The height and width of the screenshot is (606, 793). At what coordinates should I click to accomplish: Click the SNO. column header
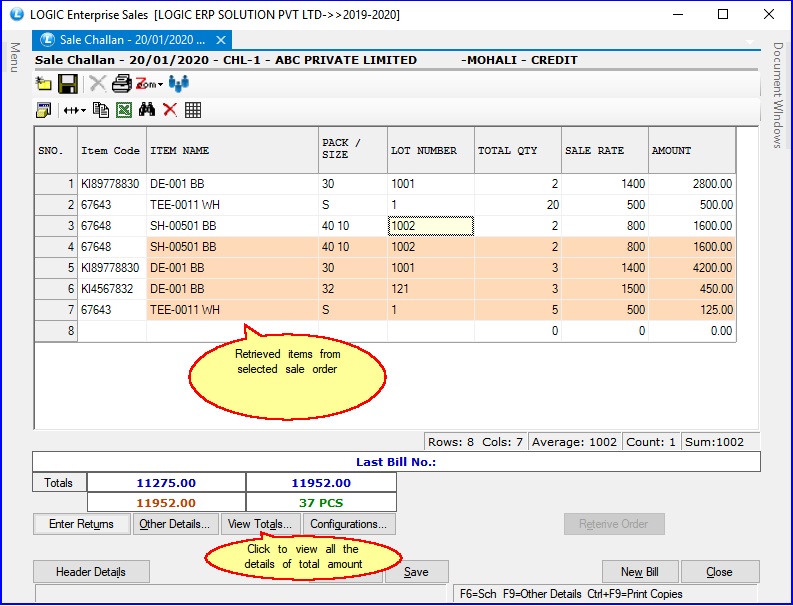pyautogui.click(x=56, y=150)
